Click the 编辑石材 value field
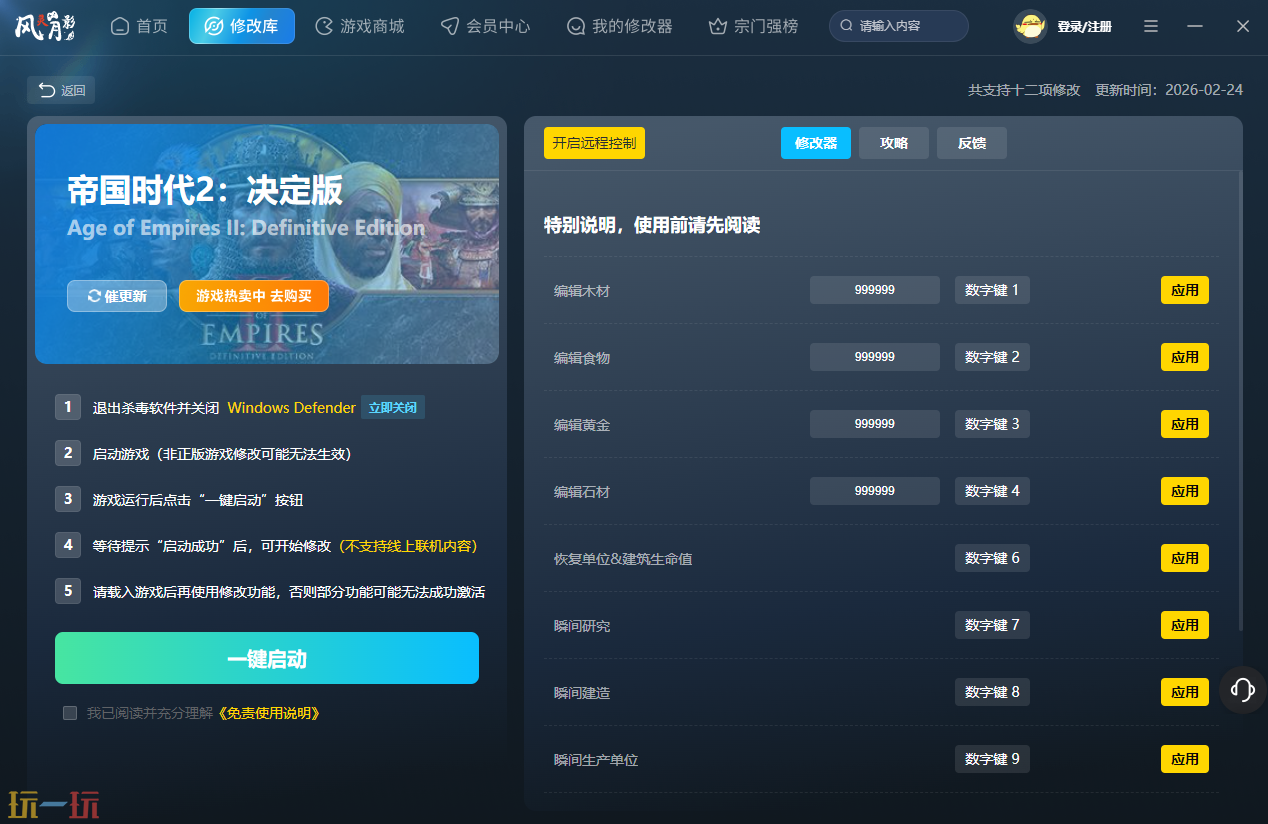 (875, 491)
